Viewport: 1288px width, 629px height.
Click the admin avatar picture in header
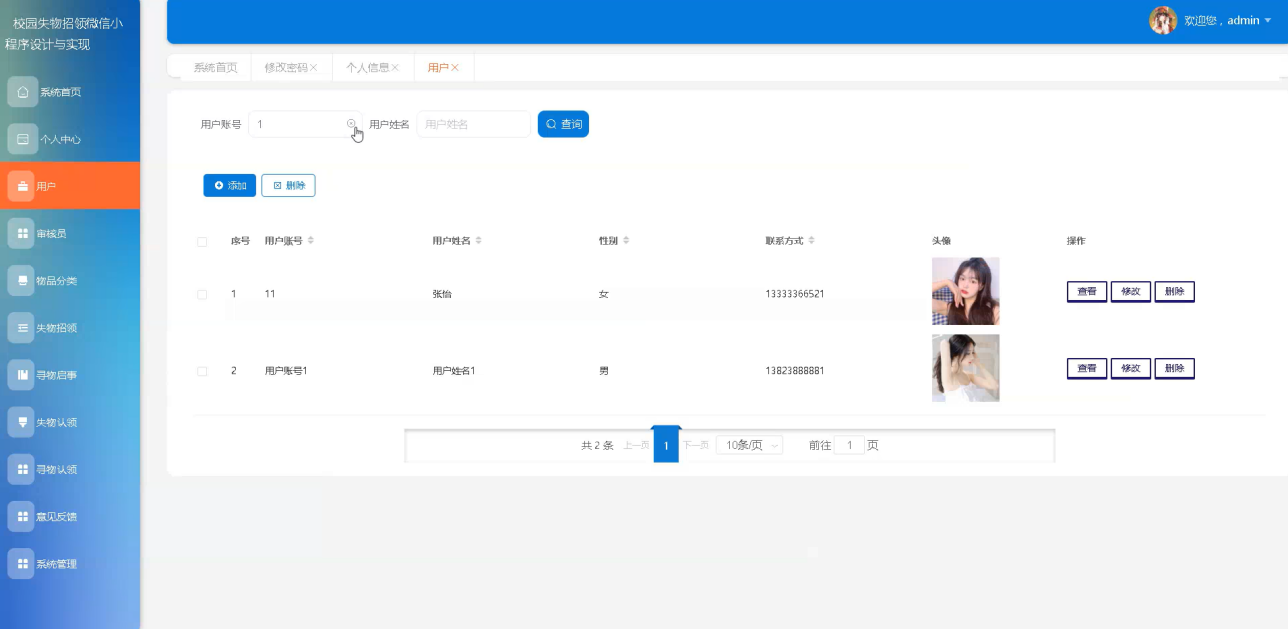(x=1163, y=20)
